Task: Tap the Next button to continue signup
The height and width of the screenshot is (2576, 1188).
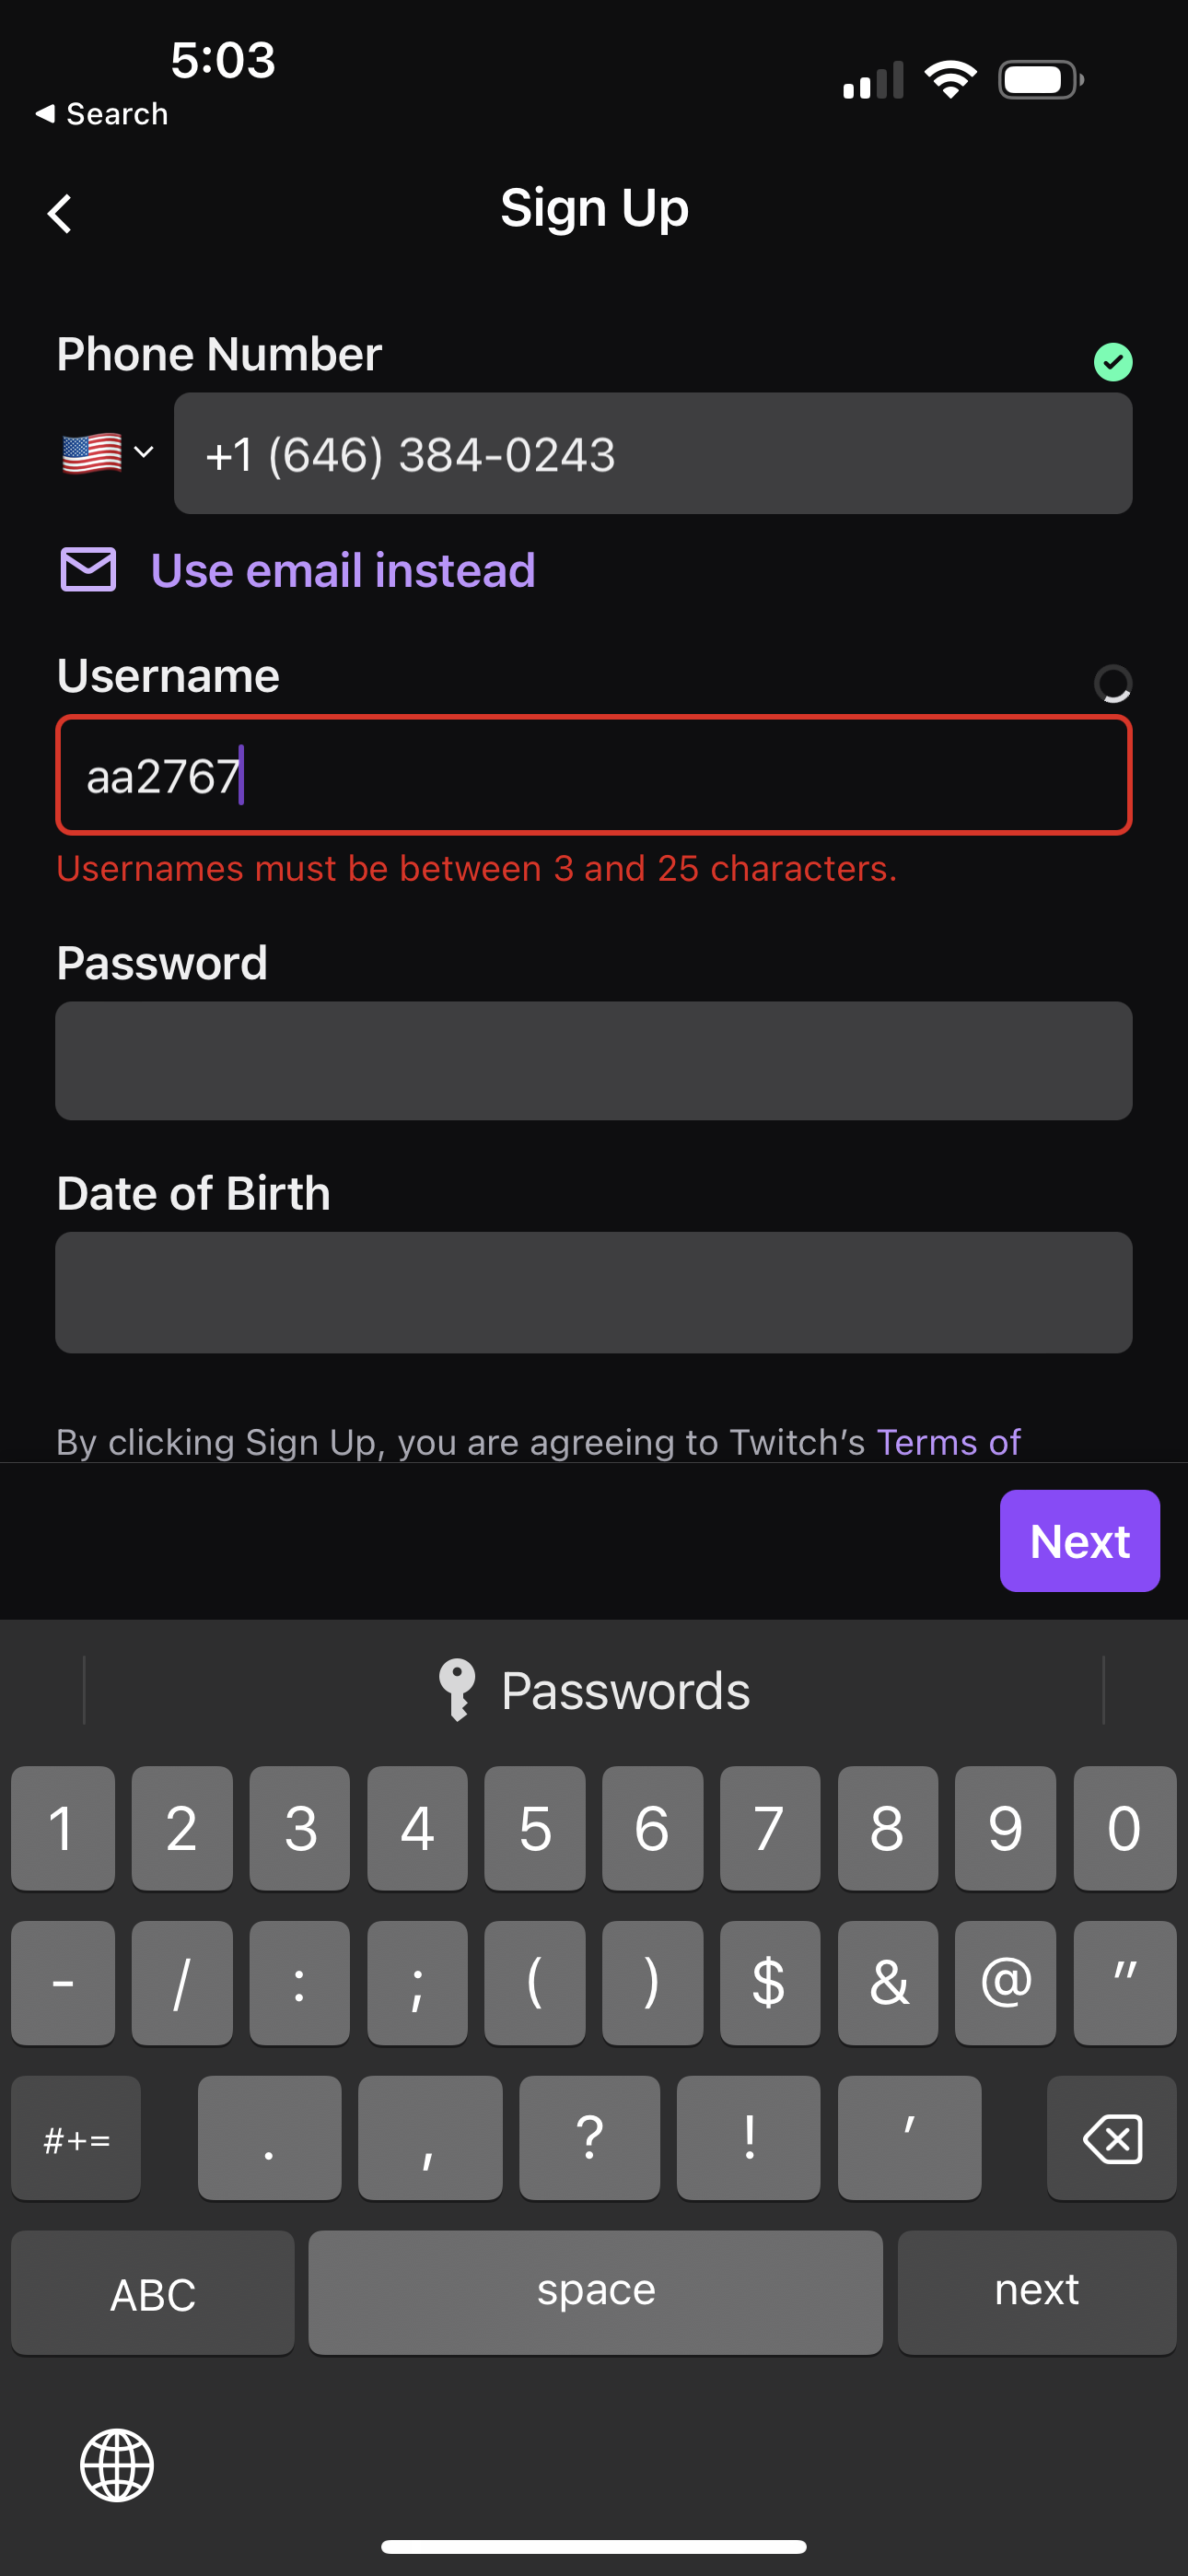Action: pos(1079,1540)
